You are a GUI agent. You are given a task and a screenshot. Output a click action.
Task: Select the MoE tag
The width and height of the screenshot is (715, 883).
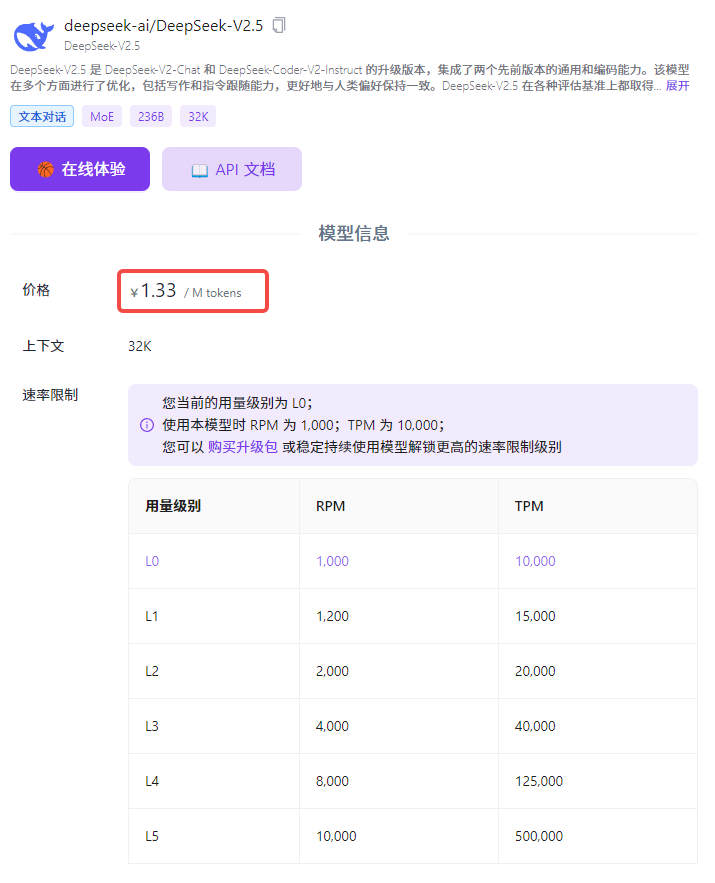pos(102,117)
